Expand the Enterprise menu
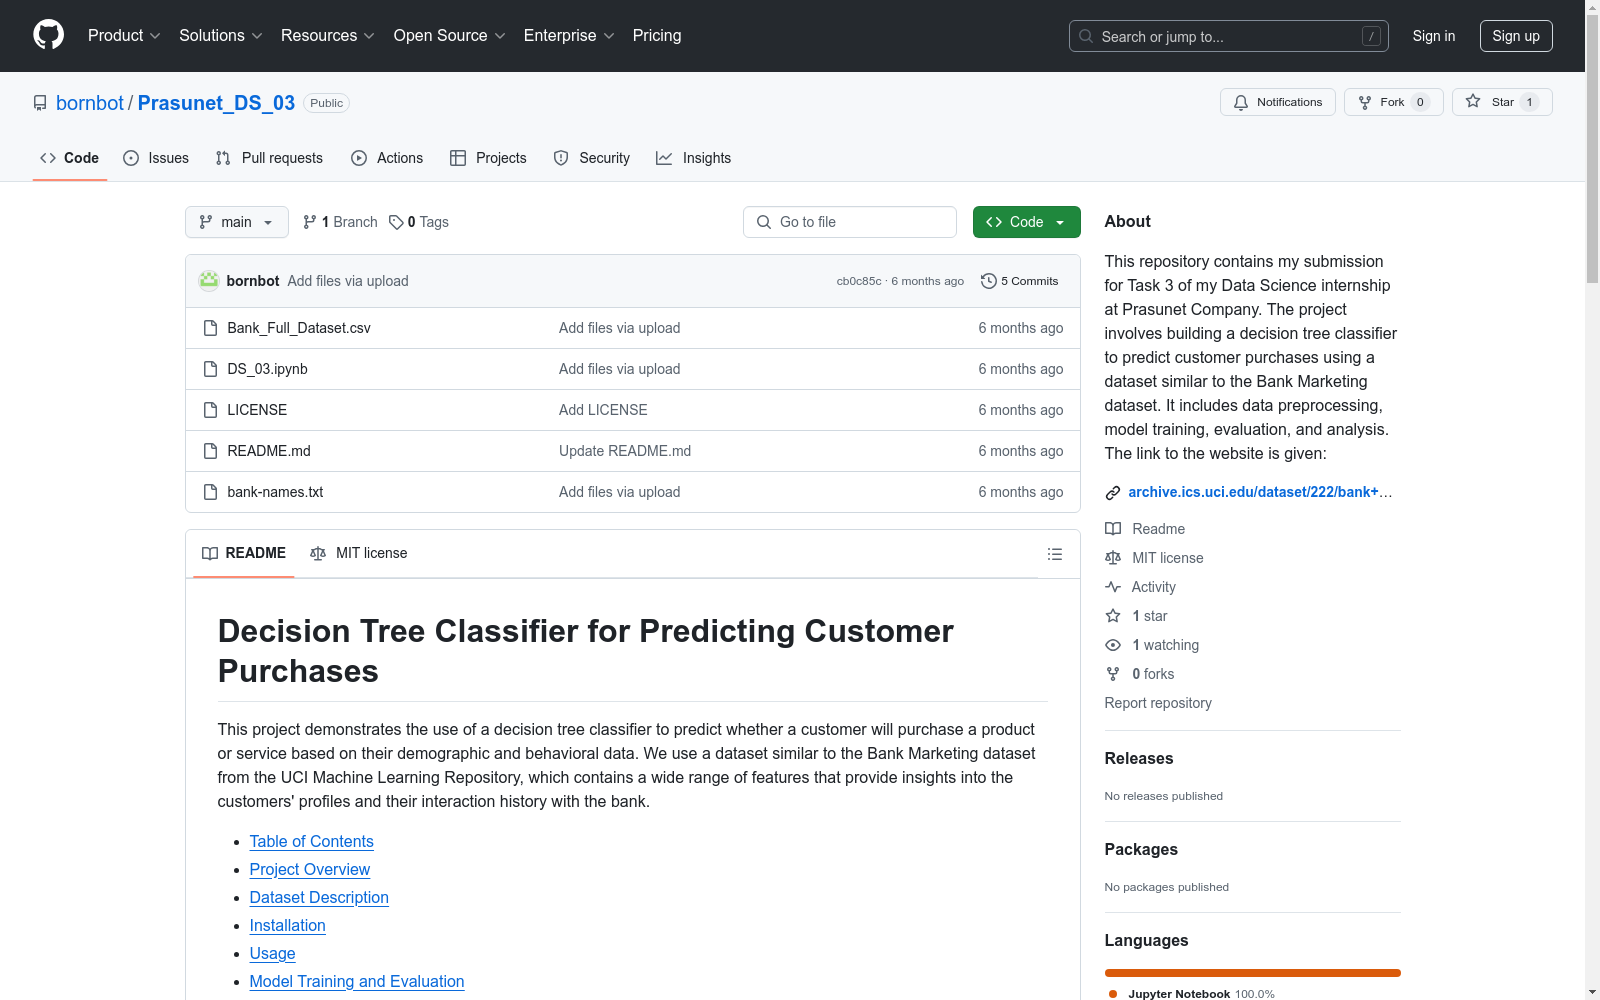The height and width of the screenshot is (1000, 1600). 569,35
